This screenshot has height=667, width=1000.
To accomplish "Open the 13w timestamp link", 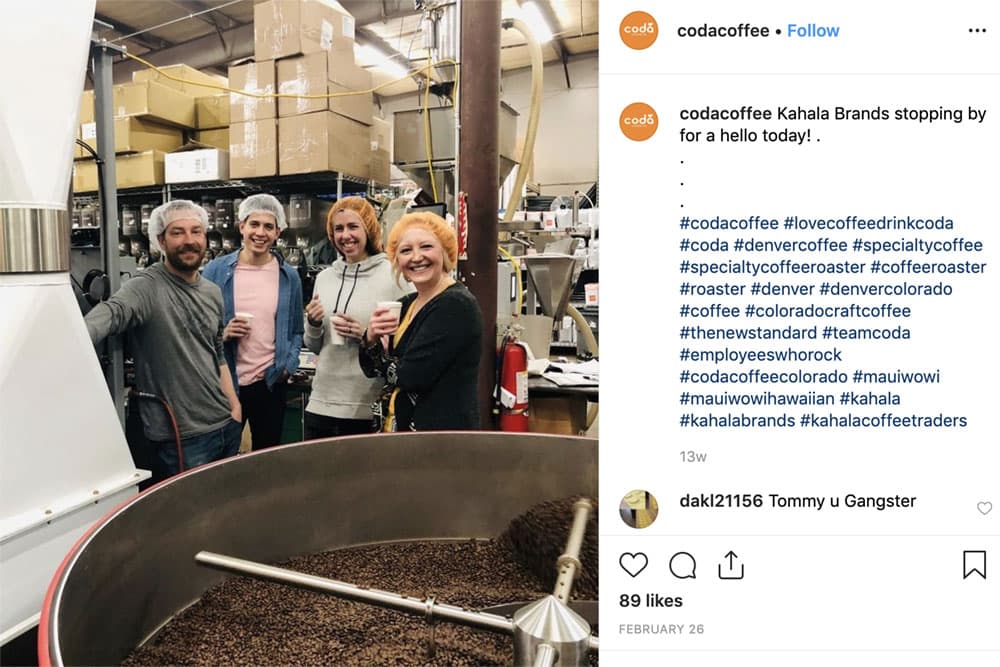I will coord(693,457).
